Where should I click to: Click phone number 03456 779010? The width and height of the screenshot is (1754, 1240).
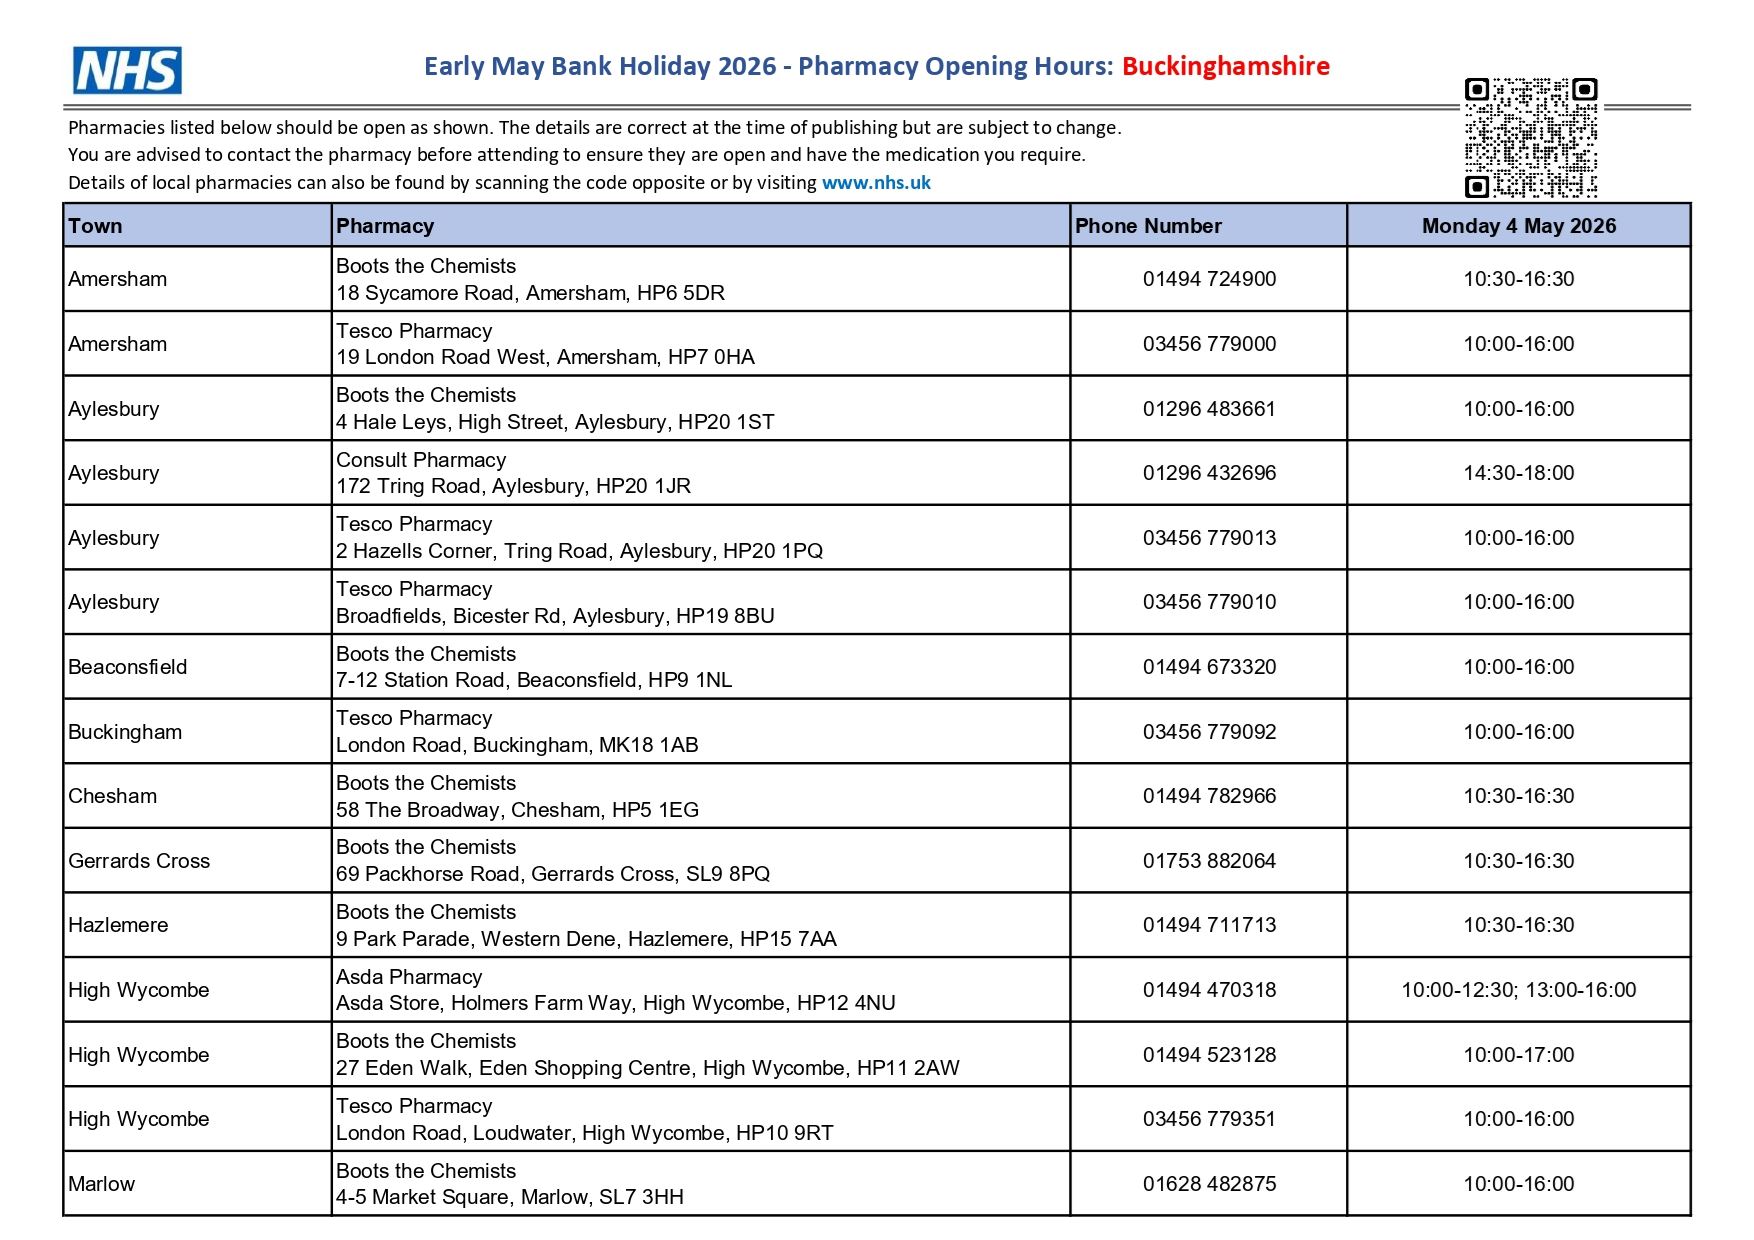1209,602
